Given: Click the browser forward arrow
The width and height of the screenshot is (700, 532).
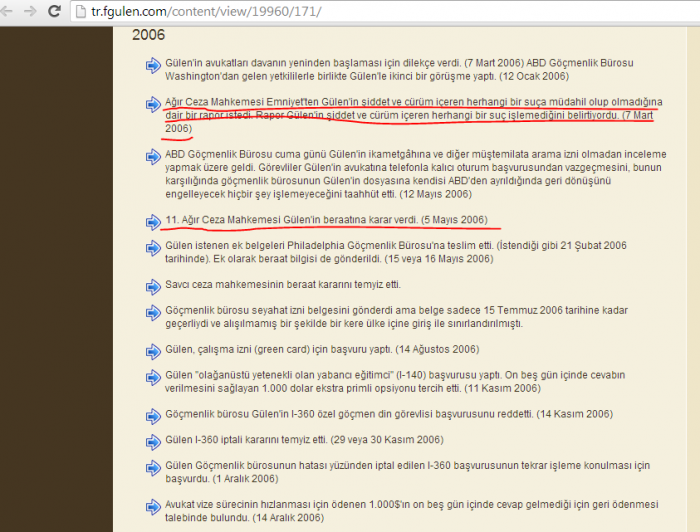Looking at the screenshot, I should point(31,12).
